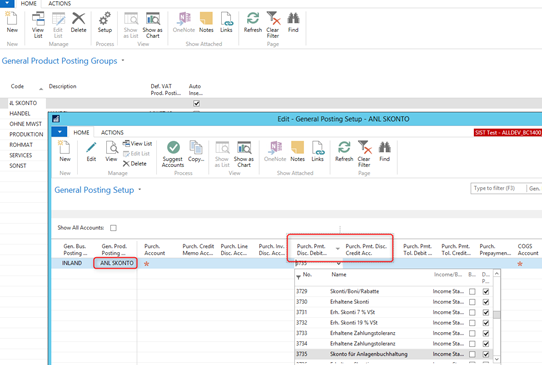Click Refresh in top ribbon
Viewport: 542px width, 365px height.
tap(253, 22)
